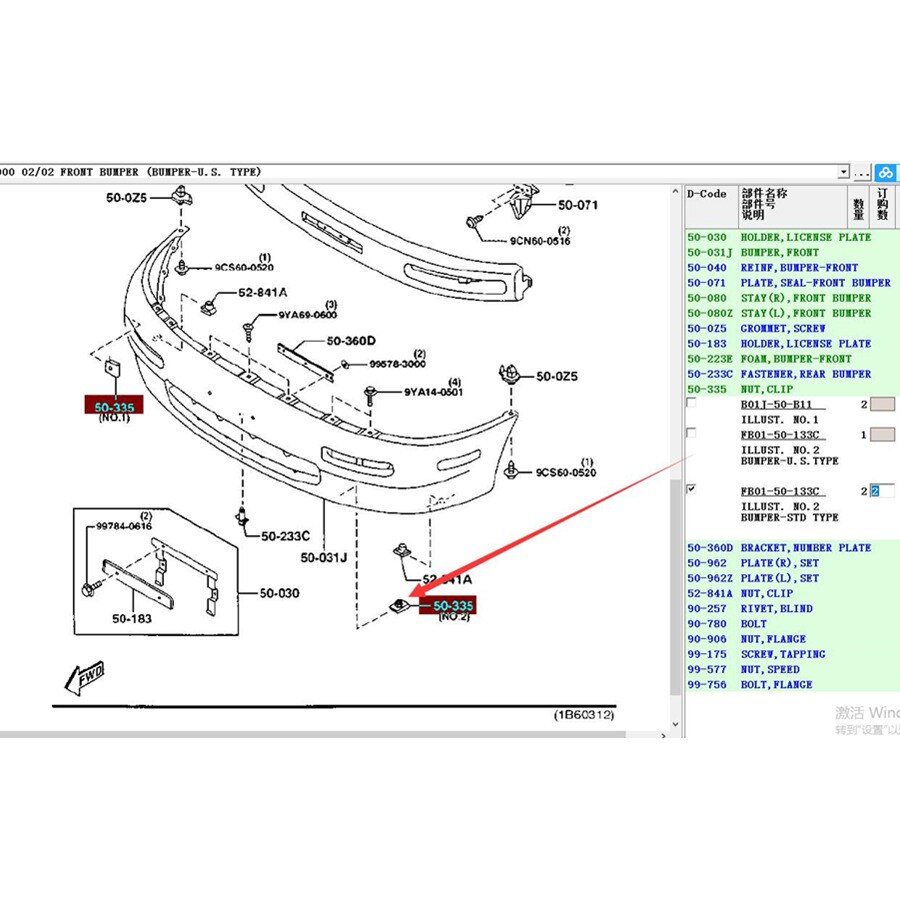Uncheck the BUMPER-STD TYPE FB01-50-133C checkbox
This screenshot has height=900, width=900.
click(692, 491)
